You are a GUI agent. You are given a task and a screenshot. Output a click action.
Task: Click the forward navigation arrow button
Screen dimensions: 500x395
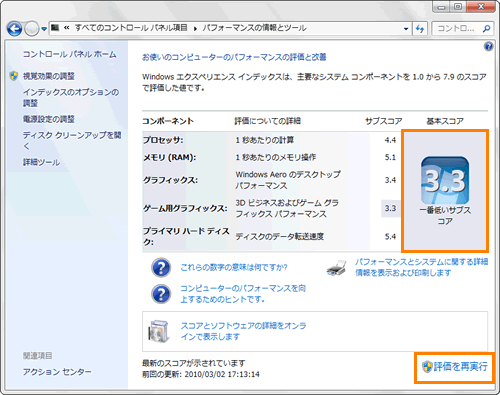32,29
